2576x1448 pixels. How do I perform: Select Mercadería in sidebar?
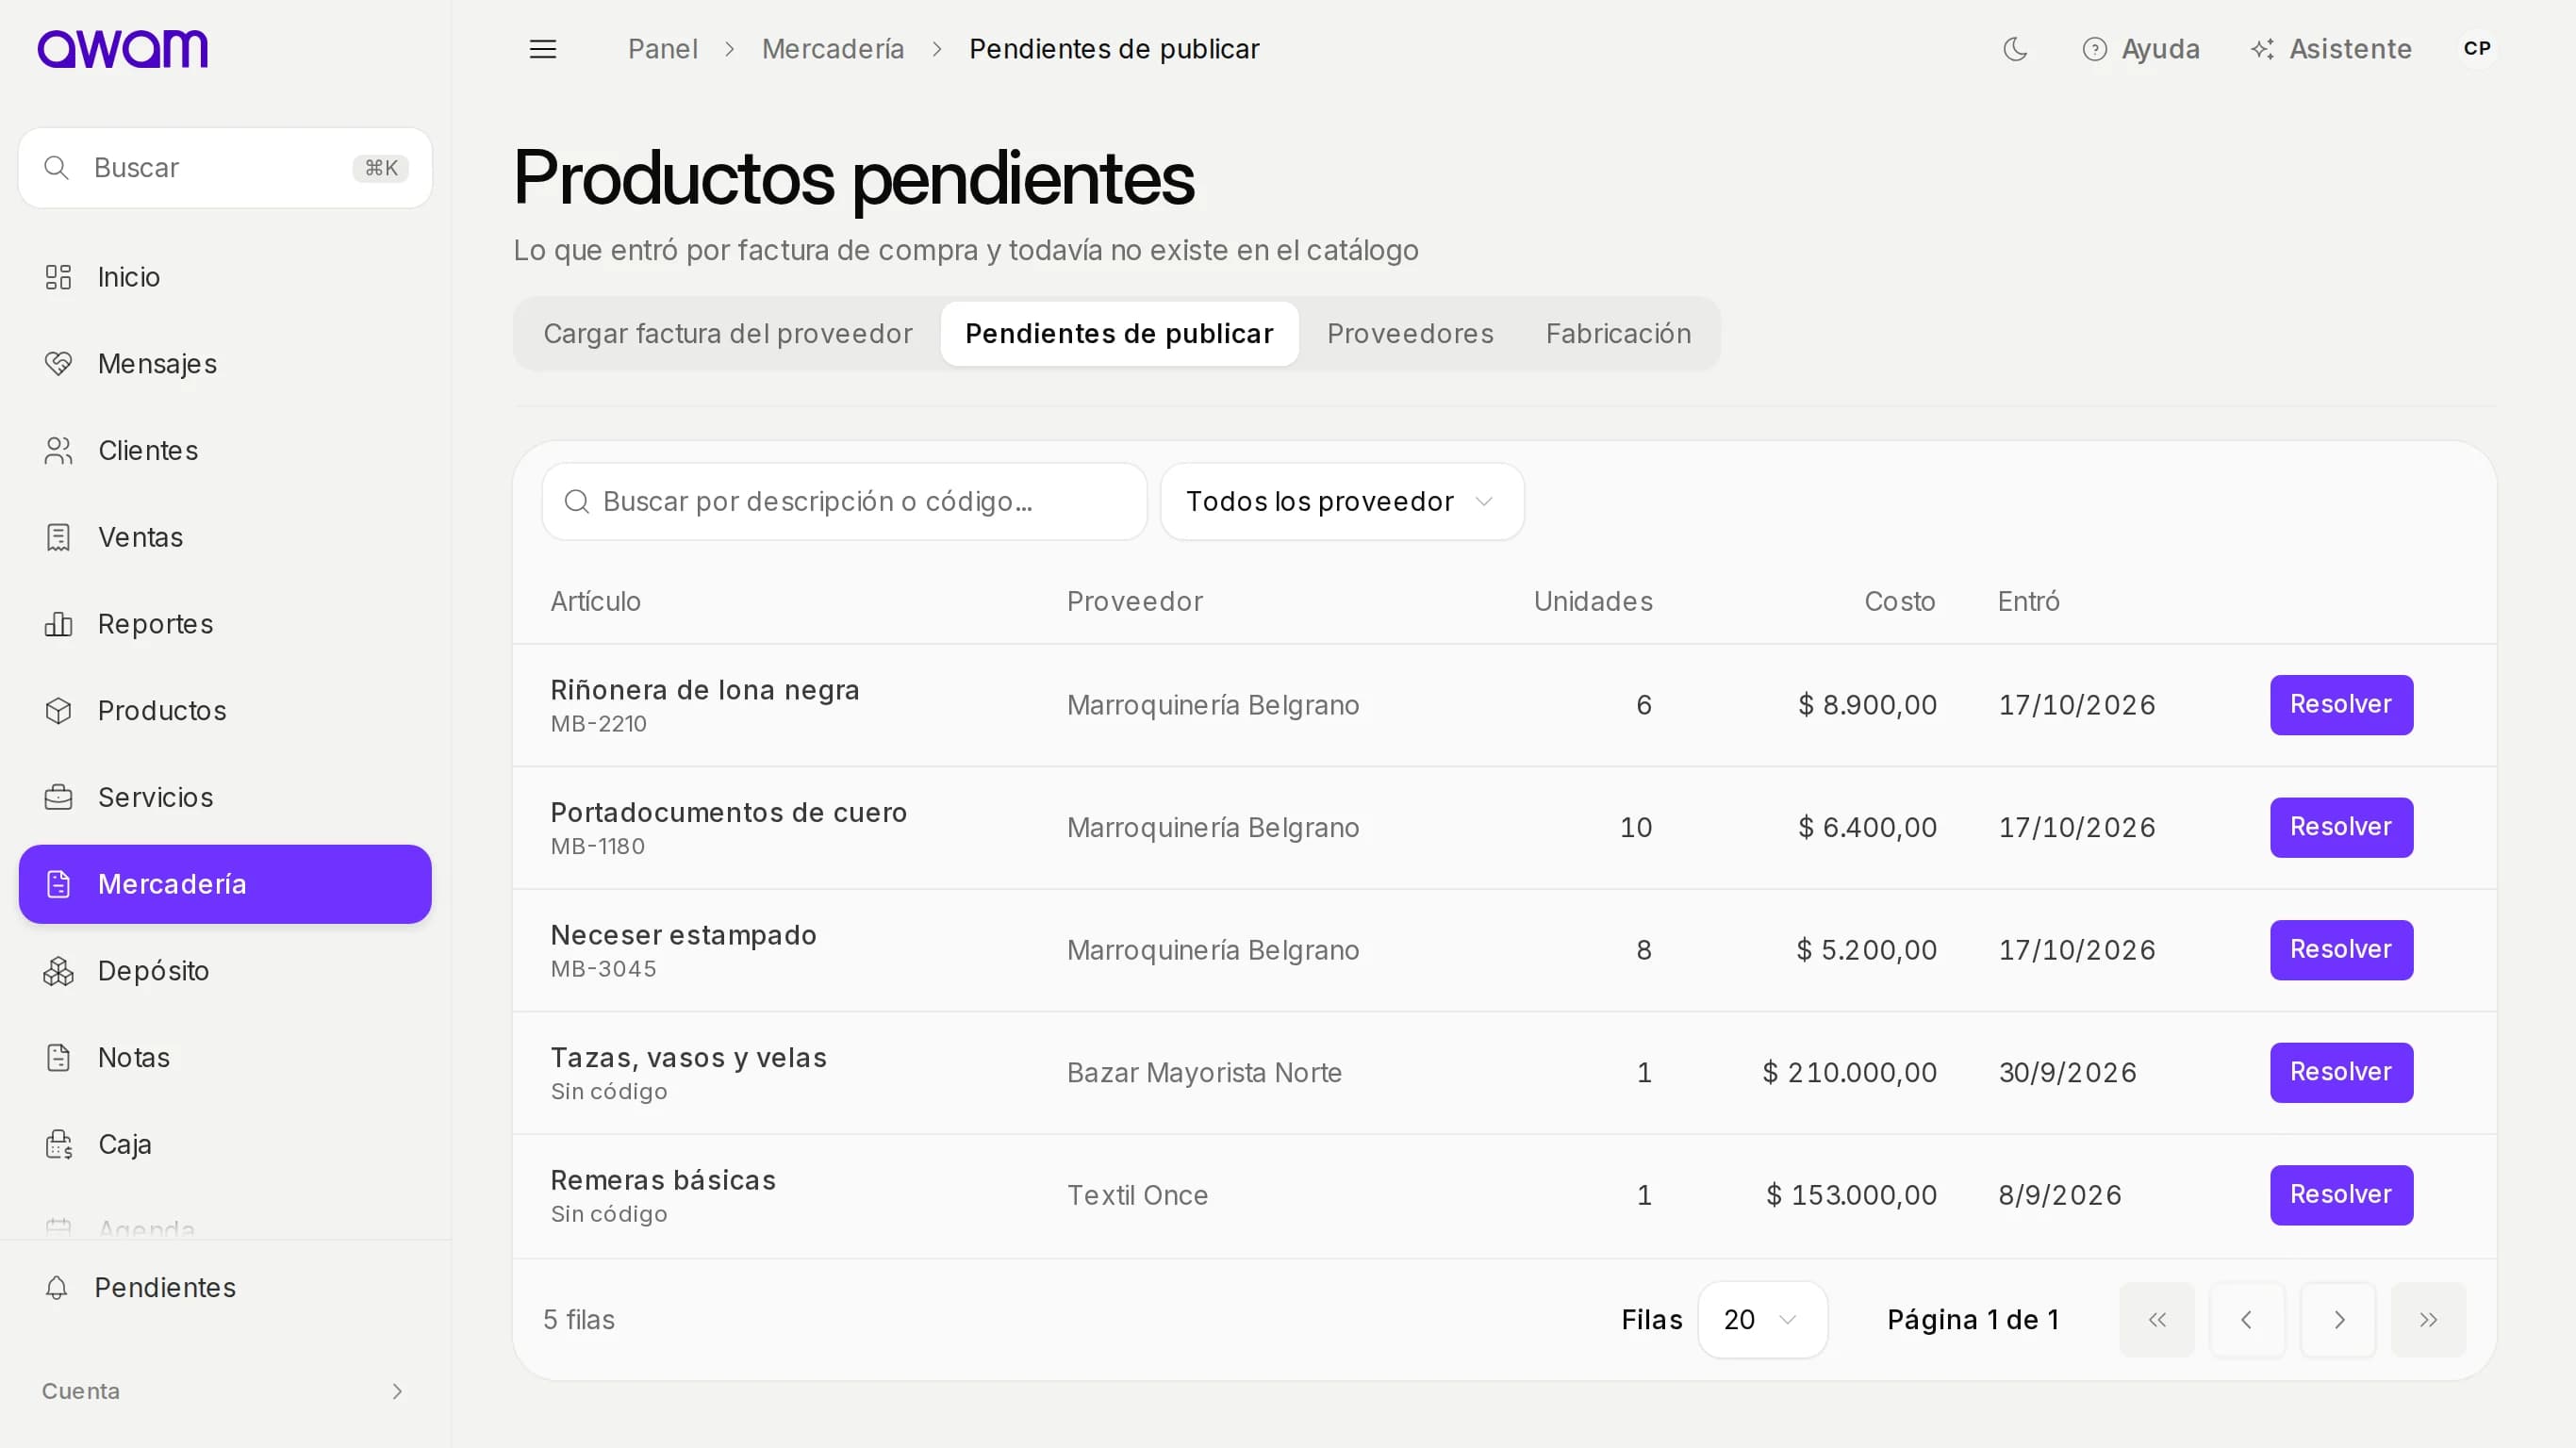pyautogui.click(x=225, y=884)
